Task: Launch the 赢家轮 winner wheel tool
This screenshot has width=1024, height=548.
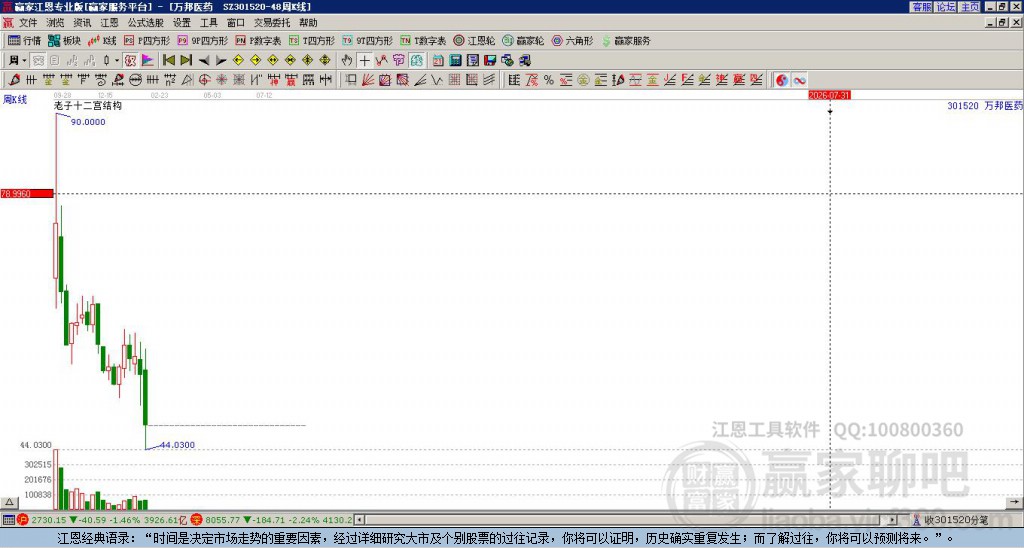Action: (x=523, y=40)
